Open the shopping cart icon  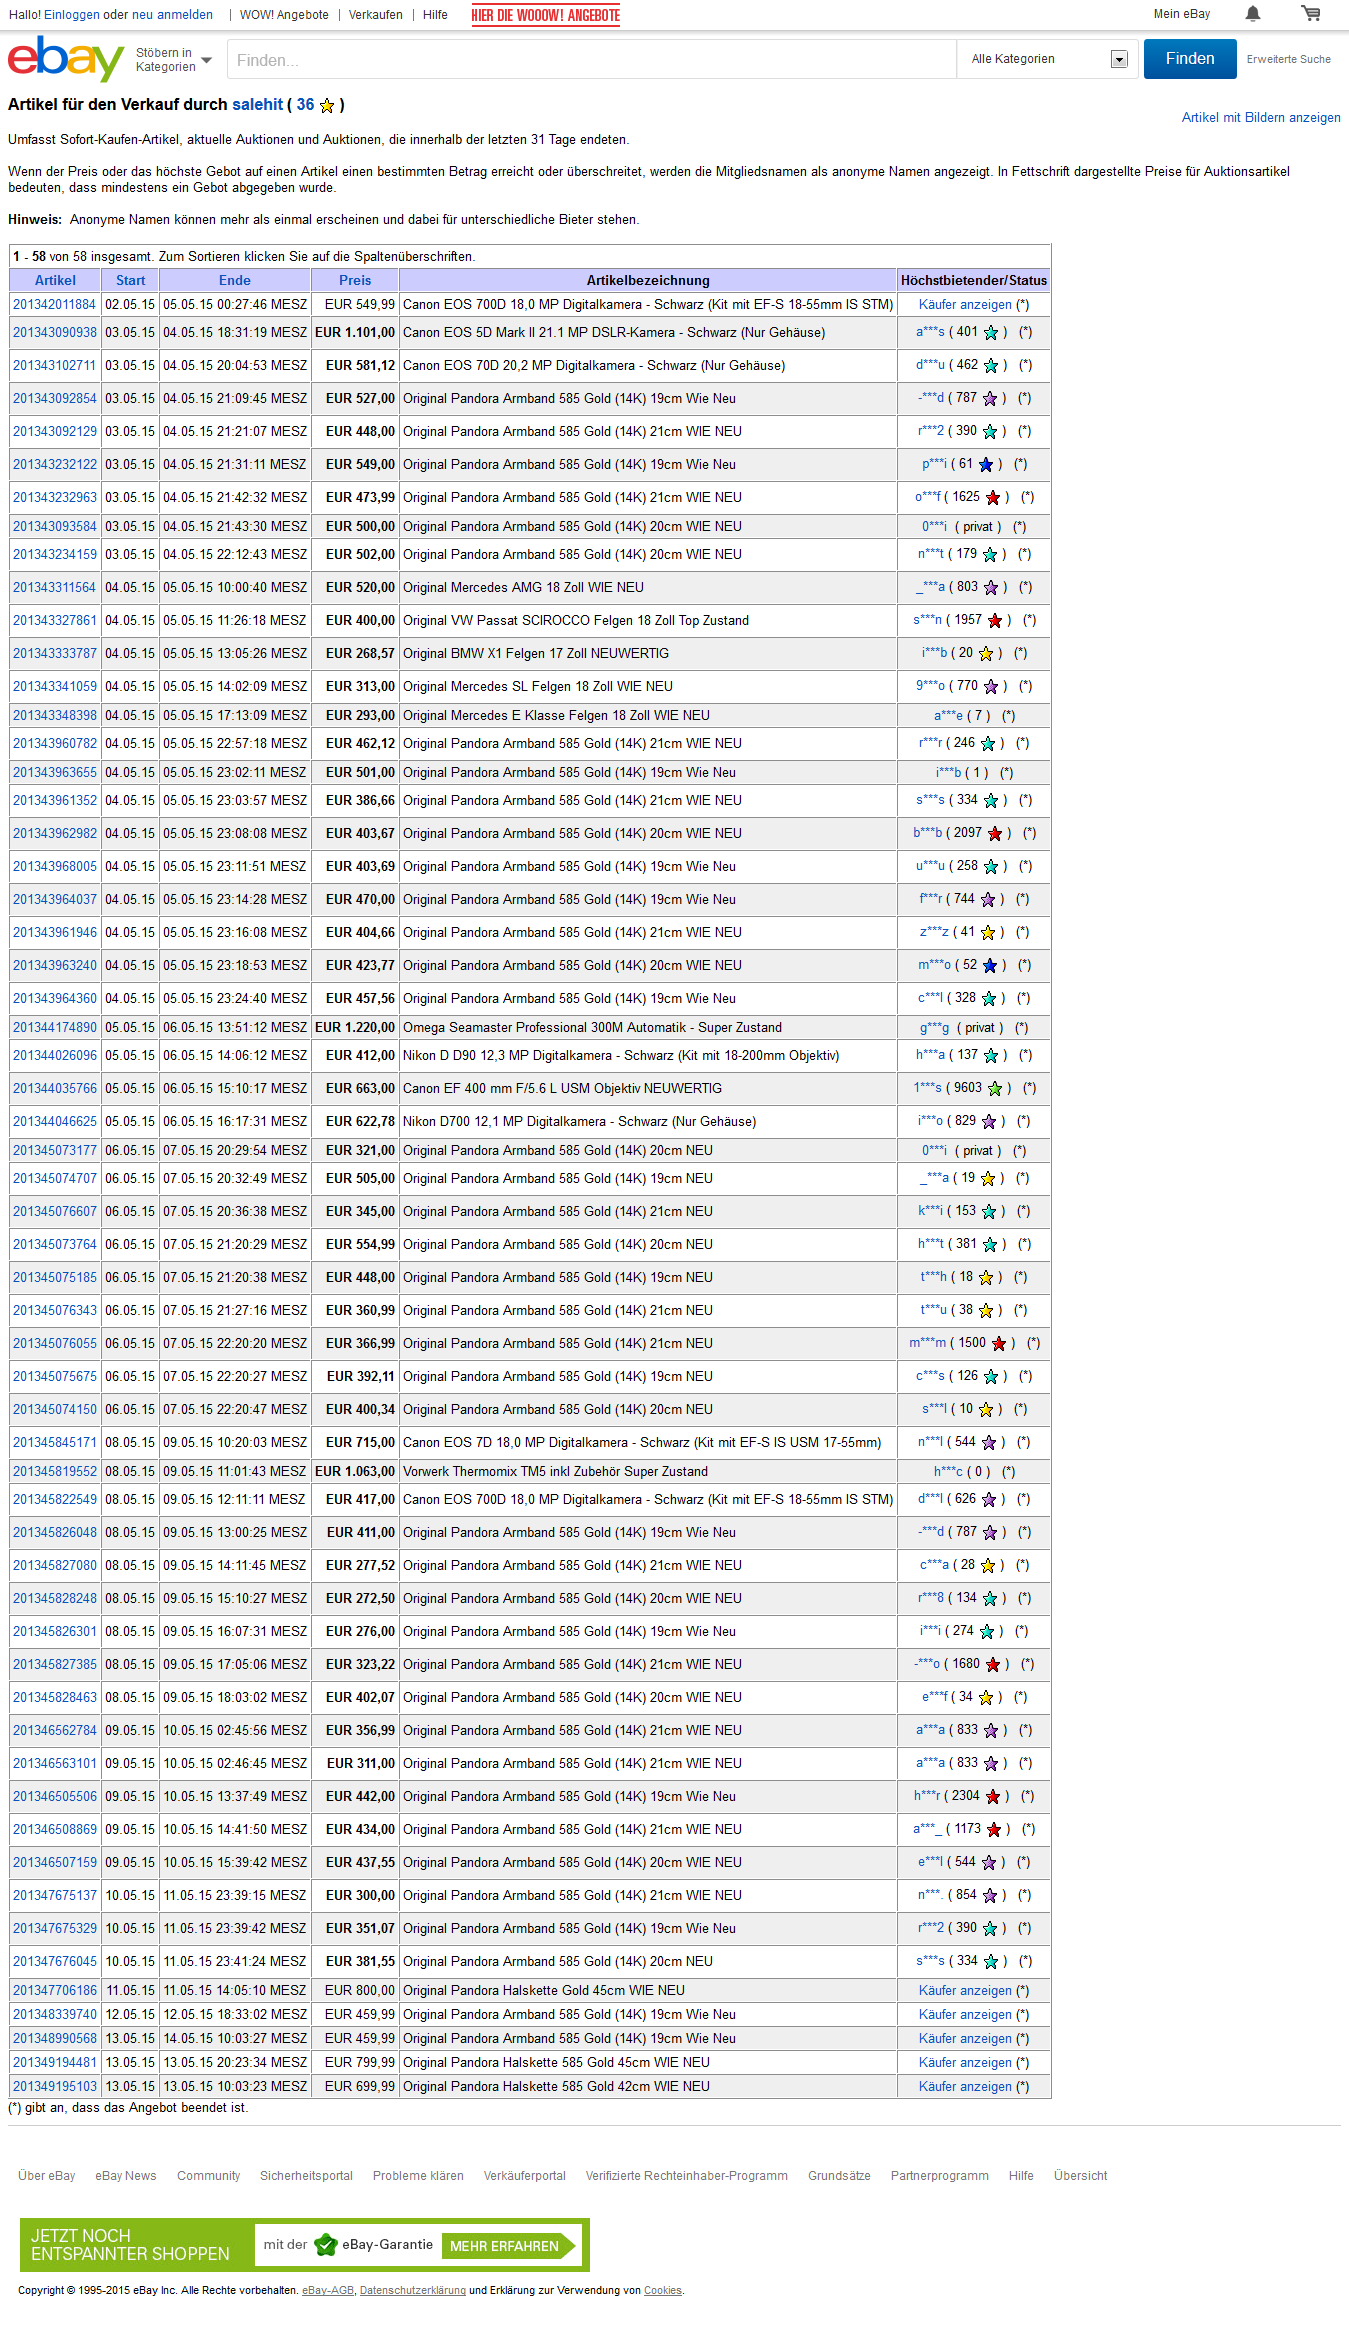[1311, 14]
